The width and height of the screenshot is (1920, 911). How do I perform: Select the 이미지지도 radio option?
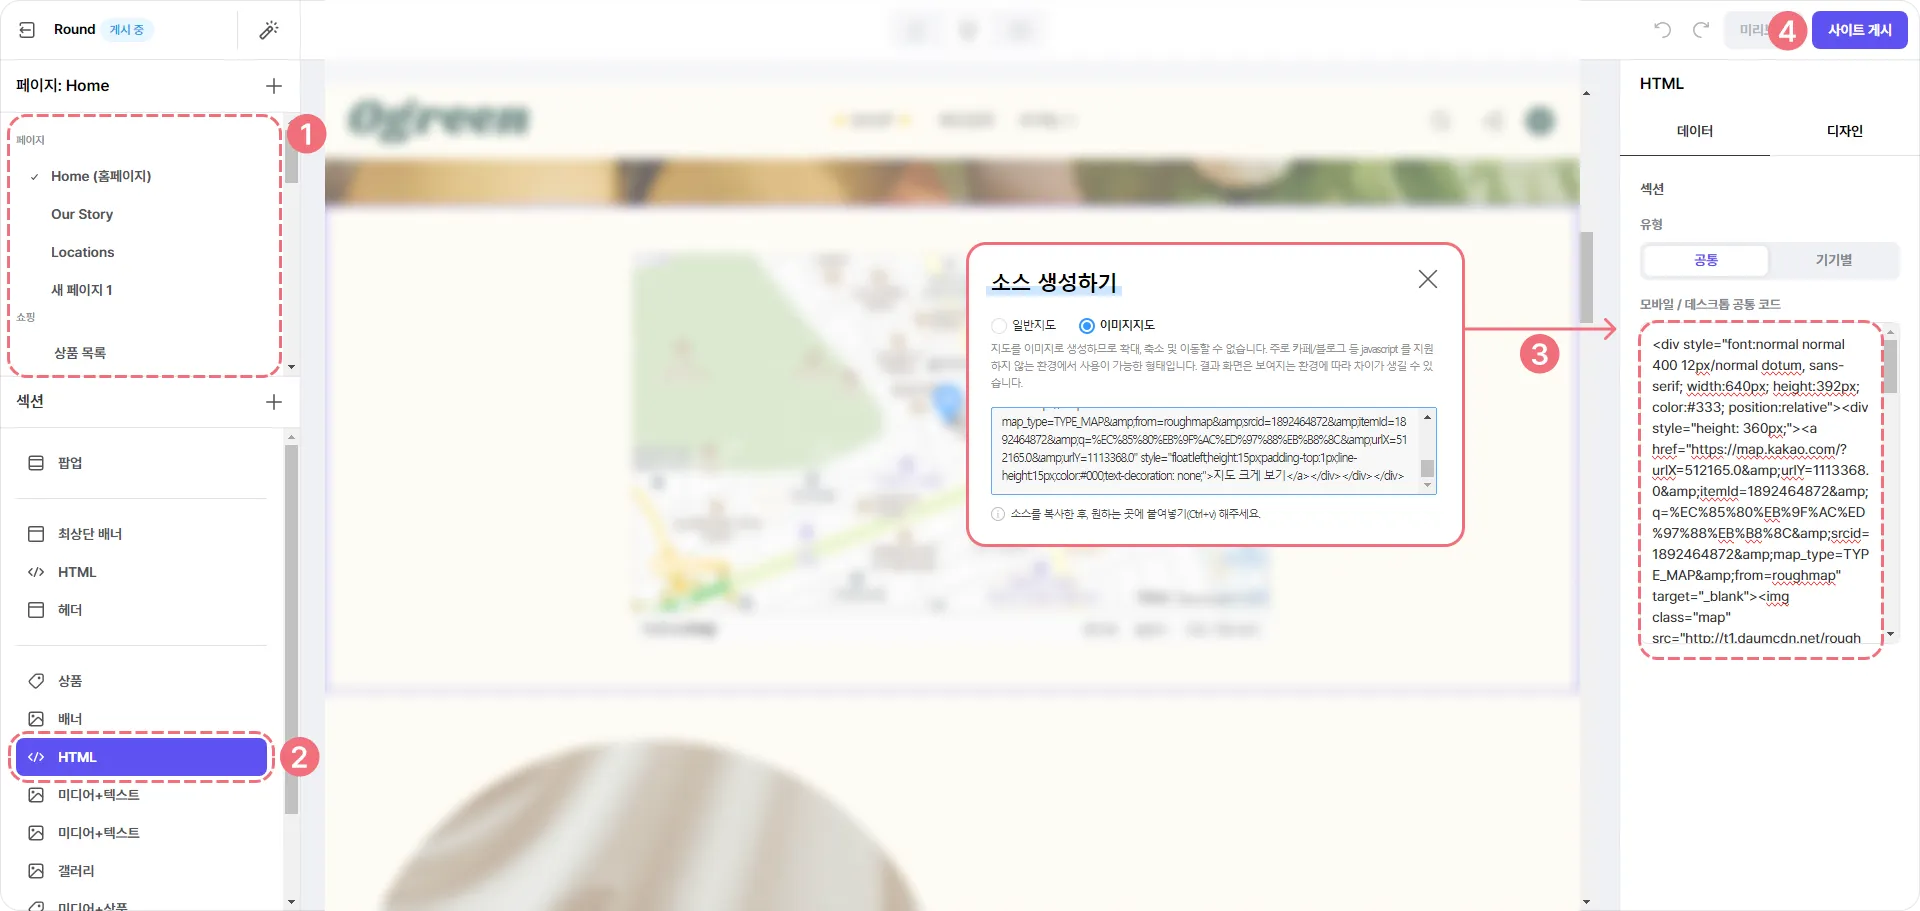click(x=1087, y=325)
